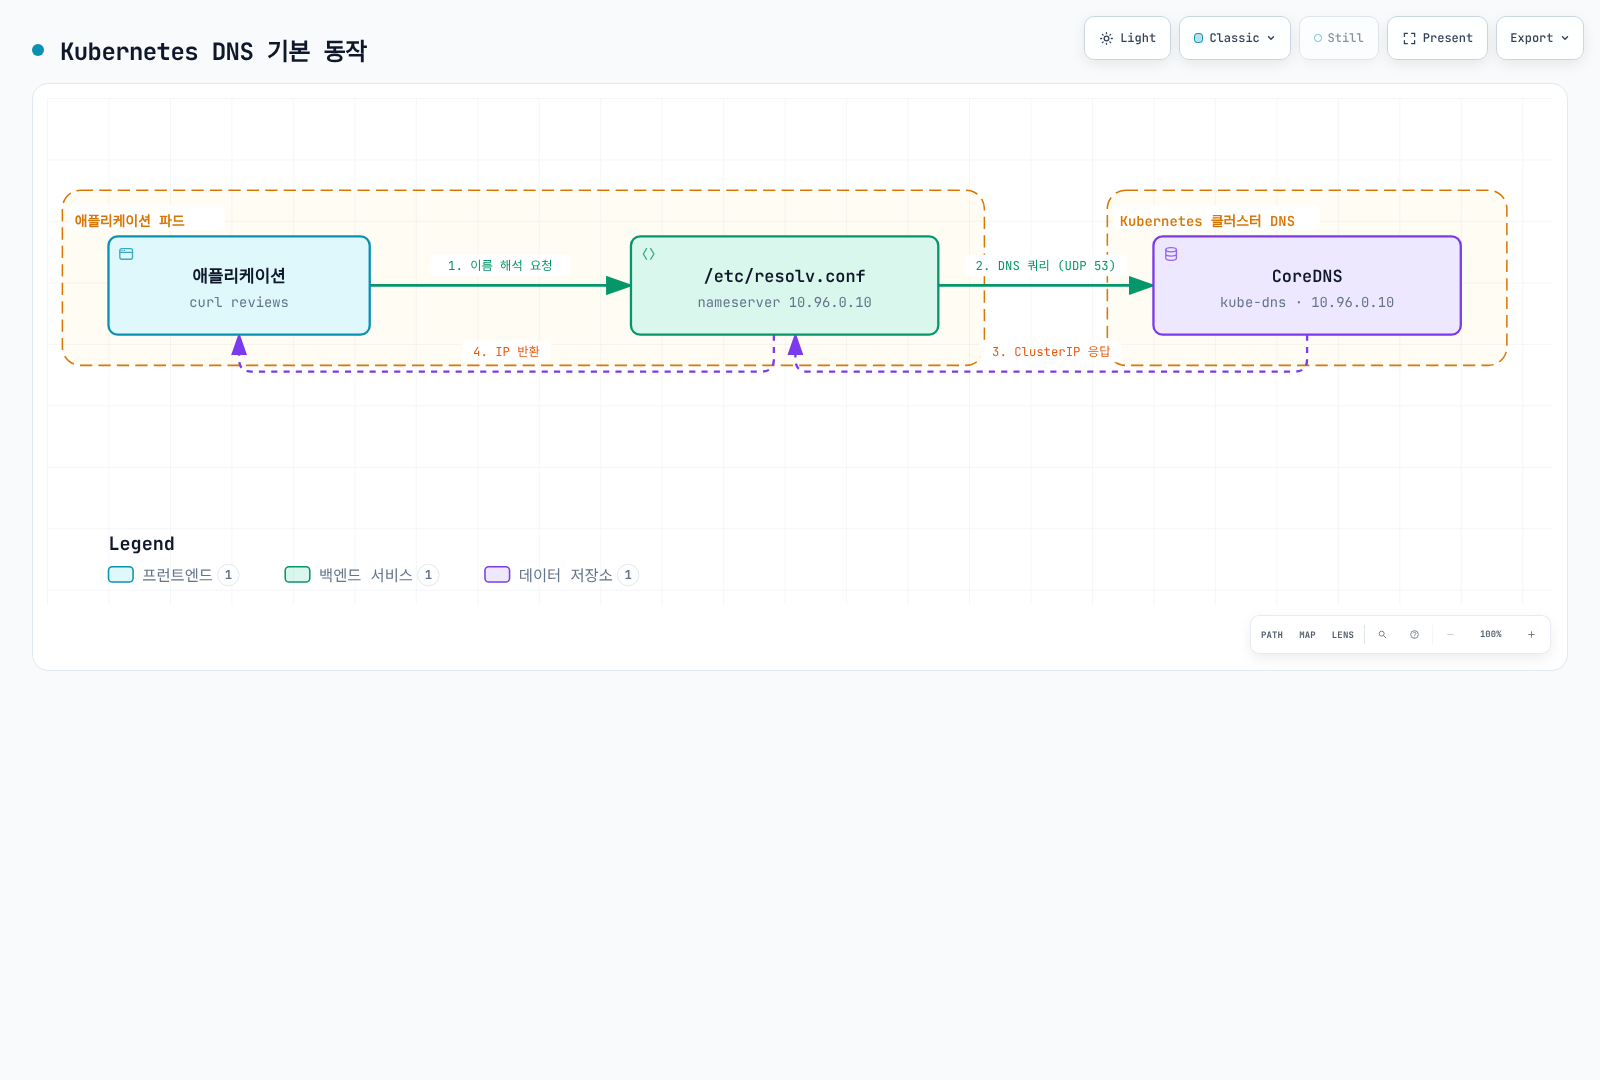Select the /etc/resolv.conf node
The width and height of the screenshot is (1600, 1080).
pyautogui.click(x=785, y=286)
